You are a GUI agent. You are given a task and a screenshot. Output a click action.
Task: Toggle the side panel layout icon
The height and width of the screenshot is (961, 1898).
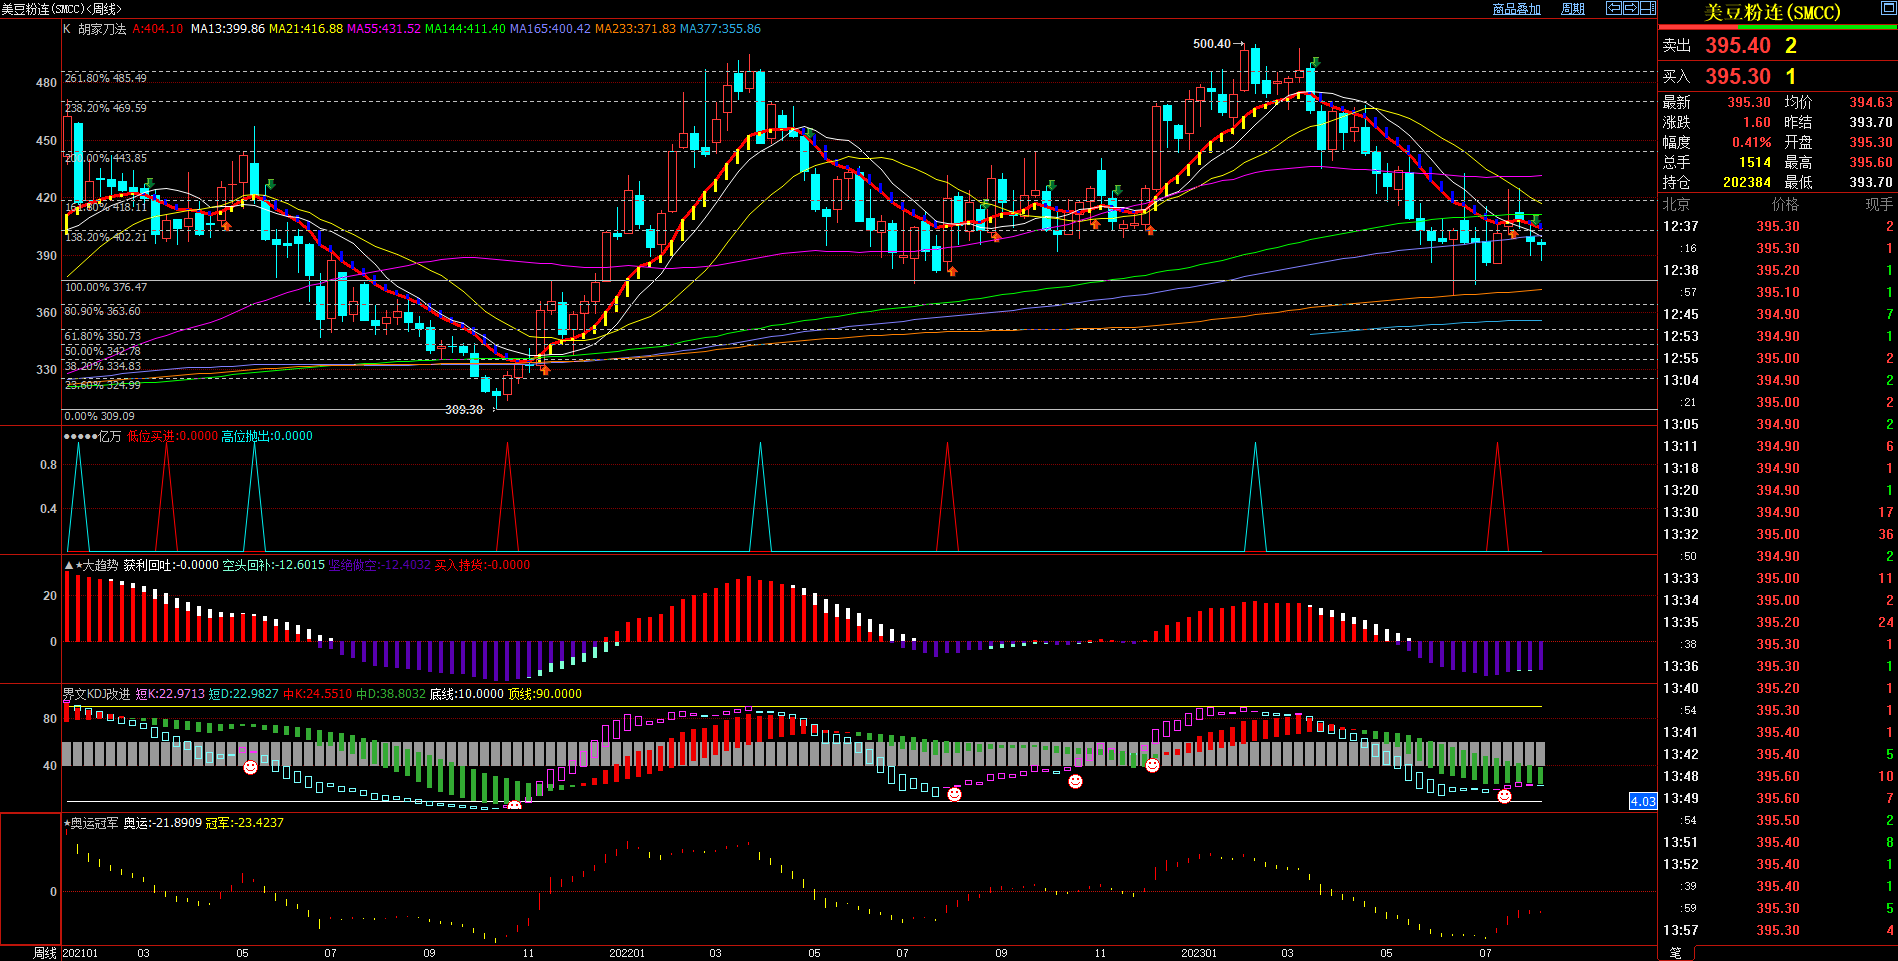click(x=1648, y=8)
